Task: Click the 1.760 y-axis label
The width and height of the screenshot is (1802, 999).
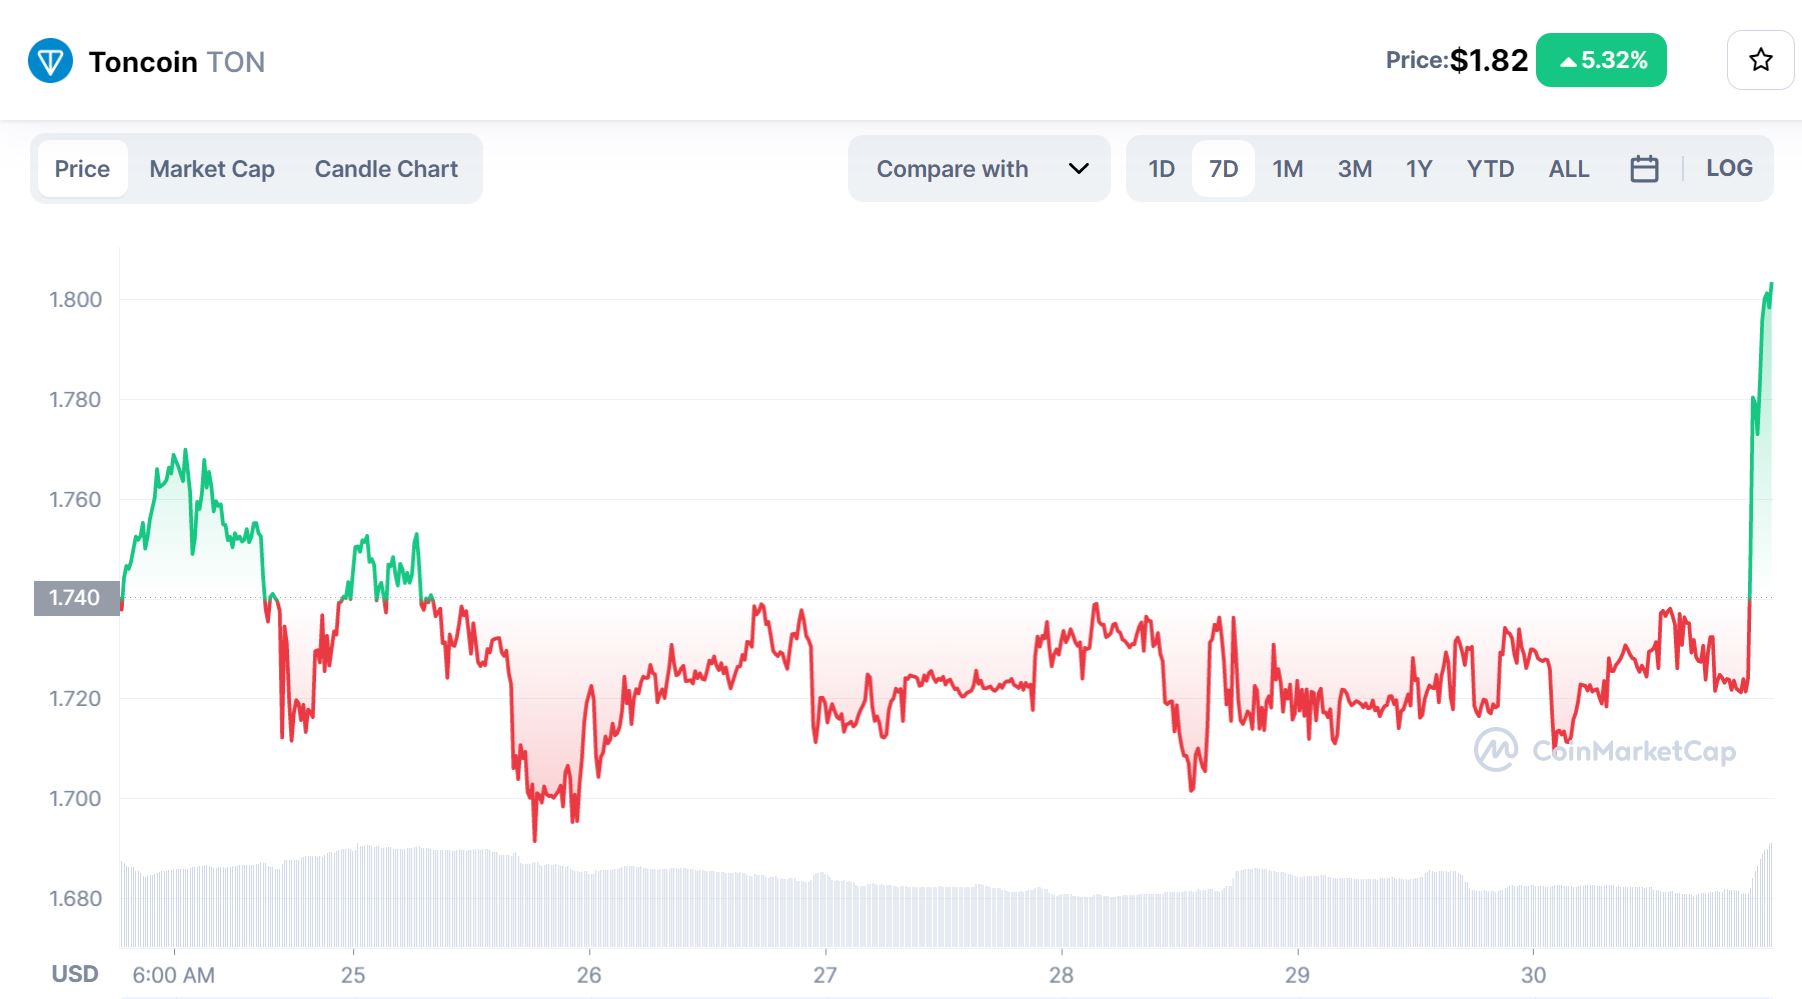Action: tap(75, 499)
